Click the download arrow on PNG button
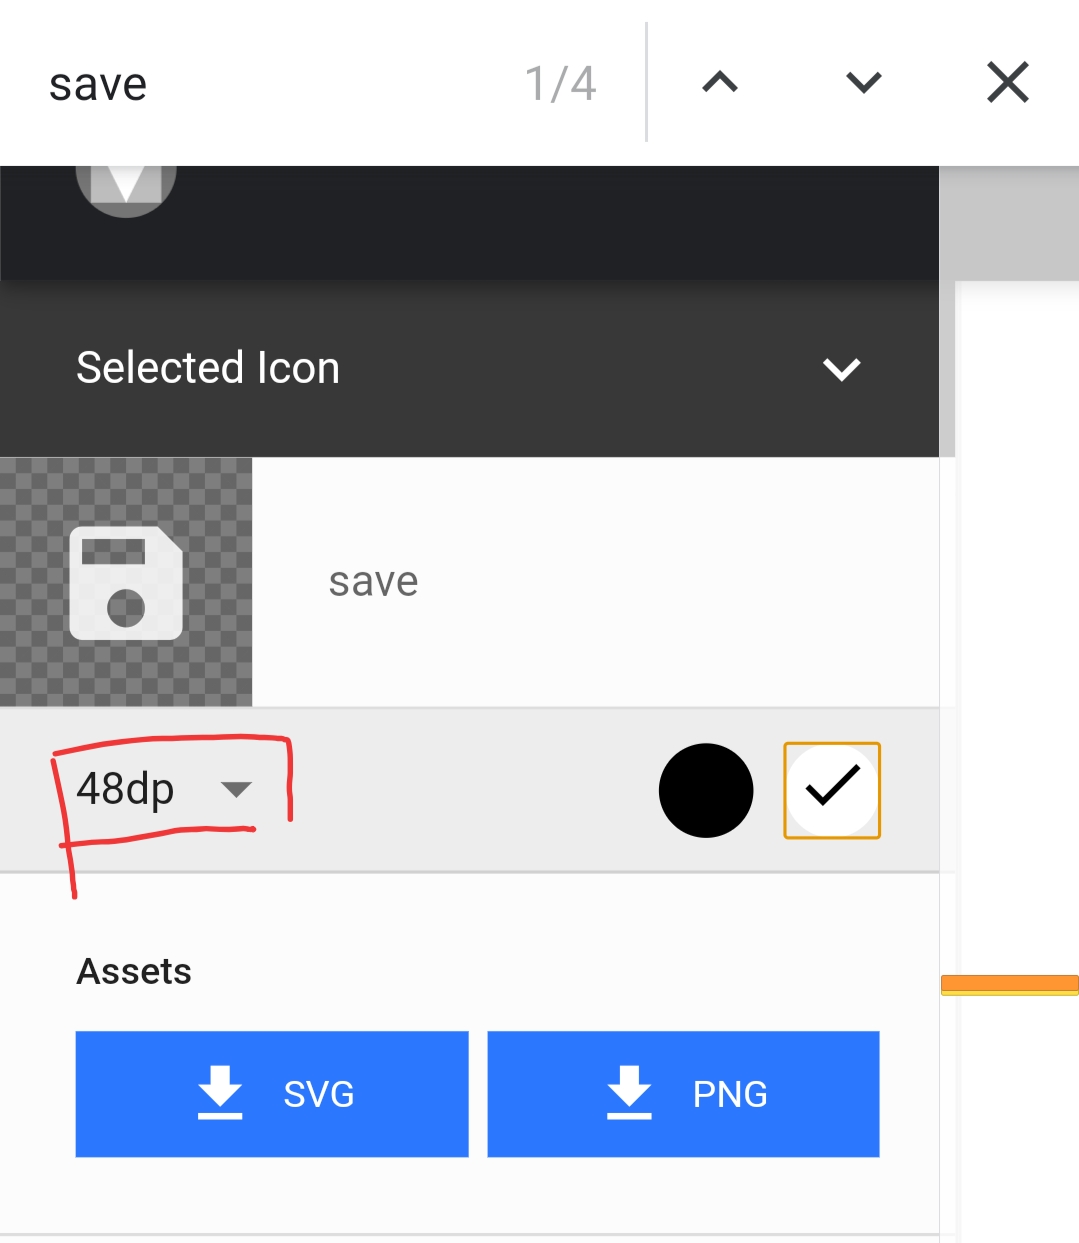The height and width of the screenshot is (1243, 1079). pyautogui.click(x=629, y=1092)
